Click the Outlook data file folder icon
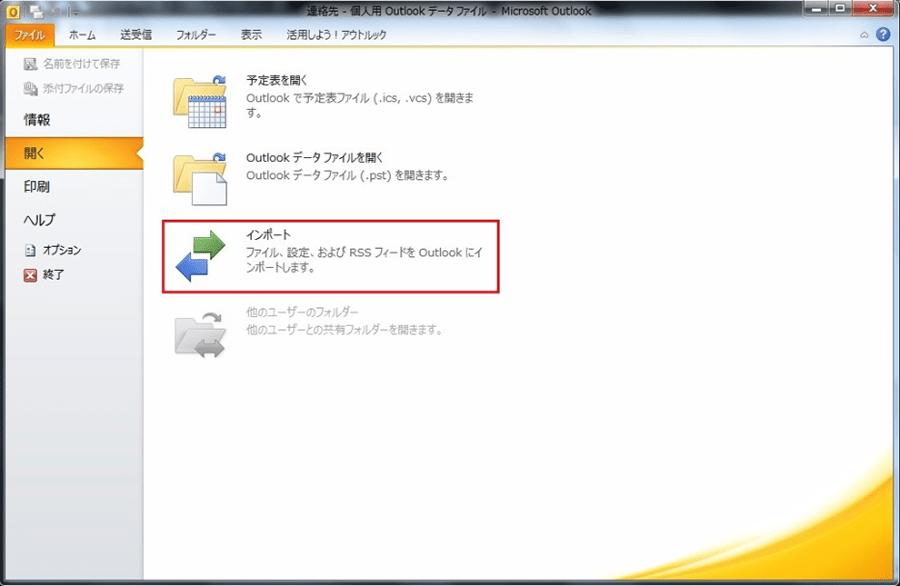 pyautogui.click(x=200, y=179)
